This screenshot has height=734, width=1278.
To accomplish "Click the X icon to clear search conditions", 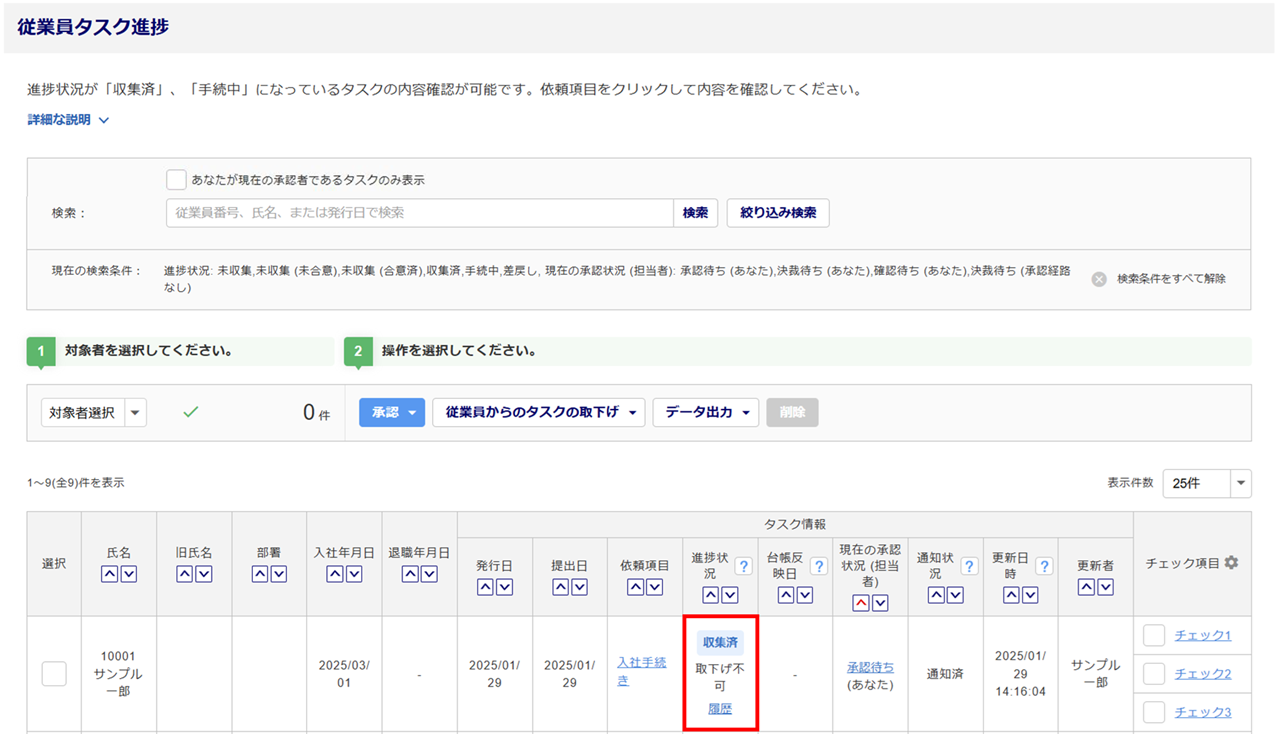I will 1099,279.
